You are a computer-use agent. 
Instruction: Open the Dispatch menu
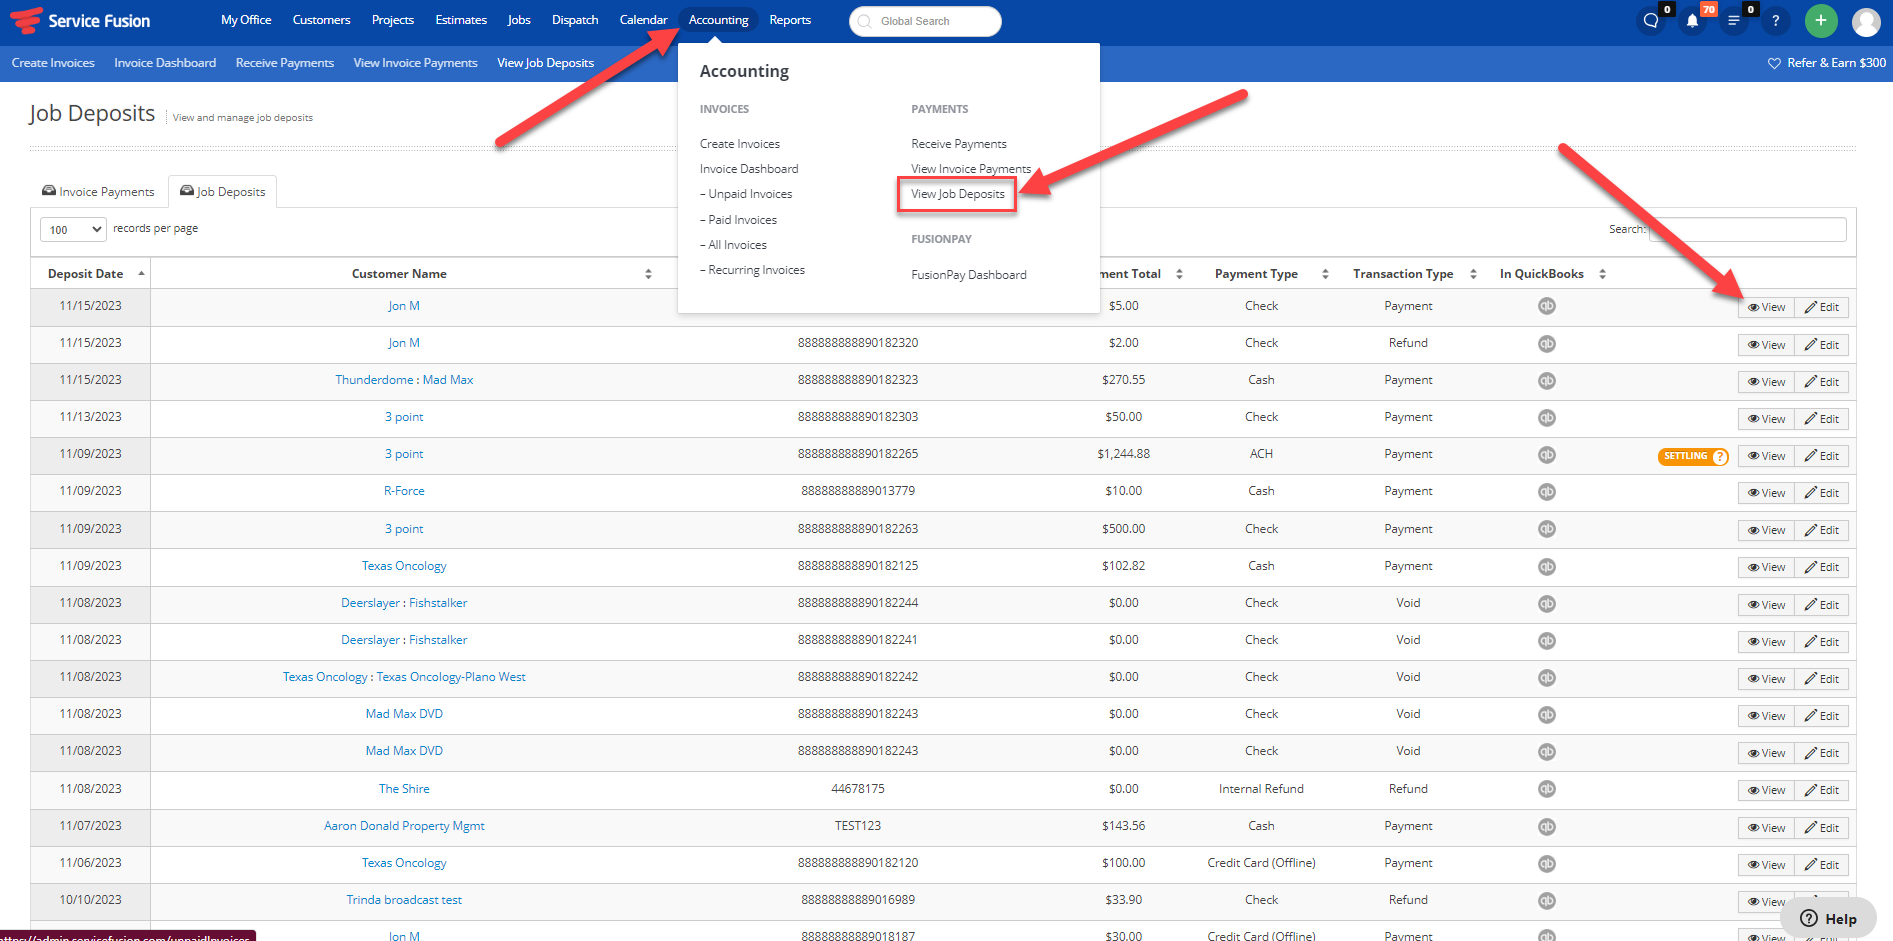(x=575, y=20)
